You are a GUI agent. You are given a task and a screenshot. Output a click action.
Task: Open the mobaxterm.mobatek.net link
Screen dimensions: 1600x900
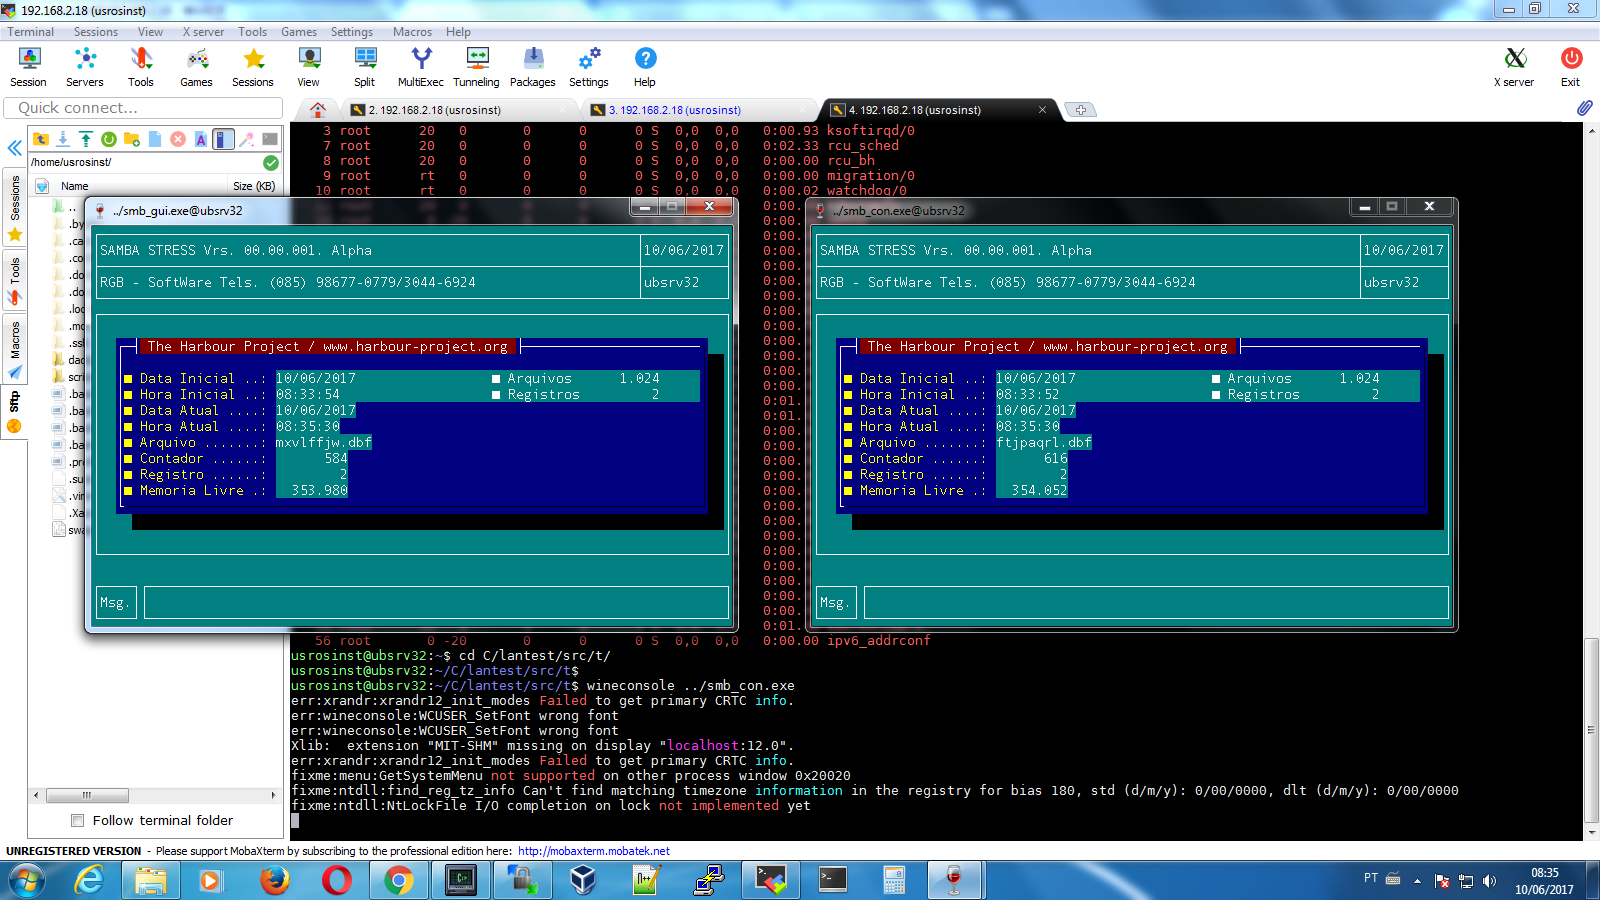coord(593,851)
